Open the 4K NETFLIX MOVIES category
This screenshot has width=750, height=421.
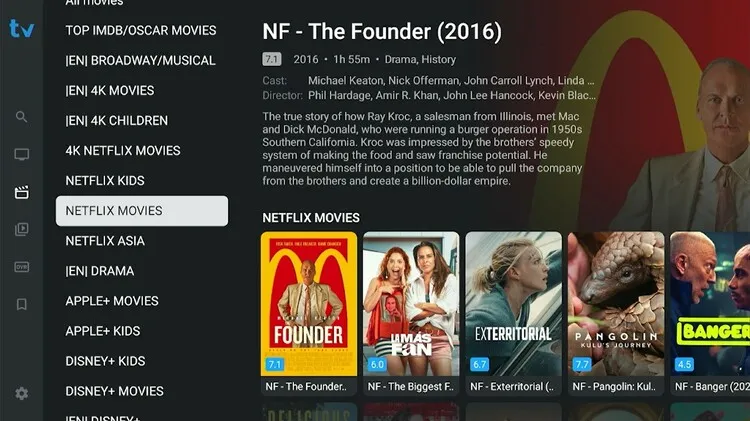point(123,151)
